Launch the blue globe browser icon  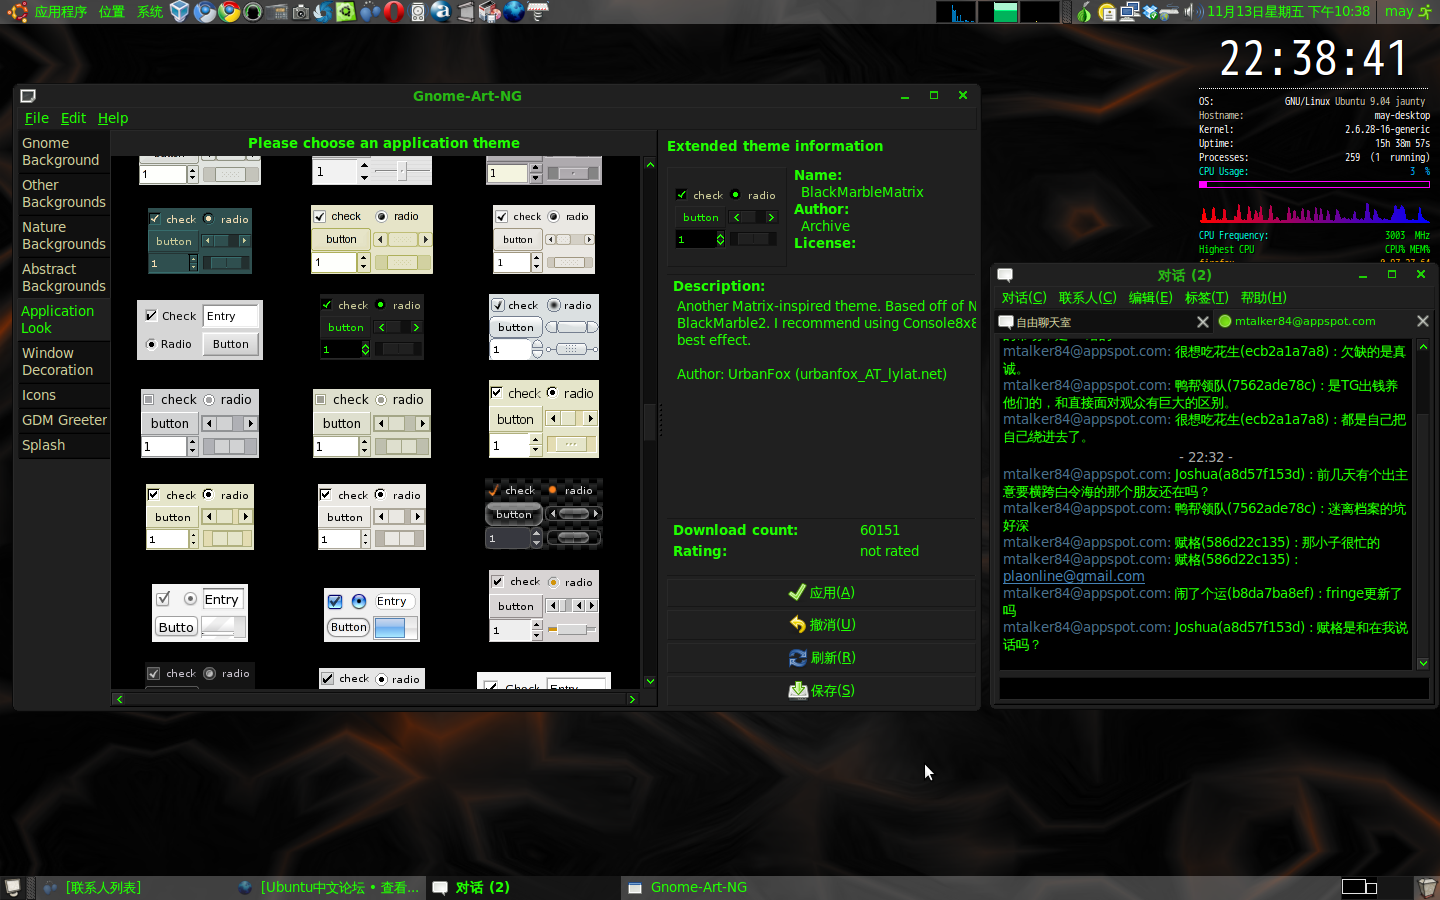(514, 12)
